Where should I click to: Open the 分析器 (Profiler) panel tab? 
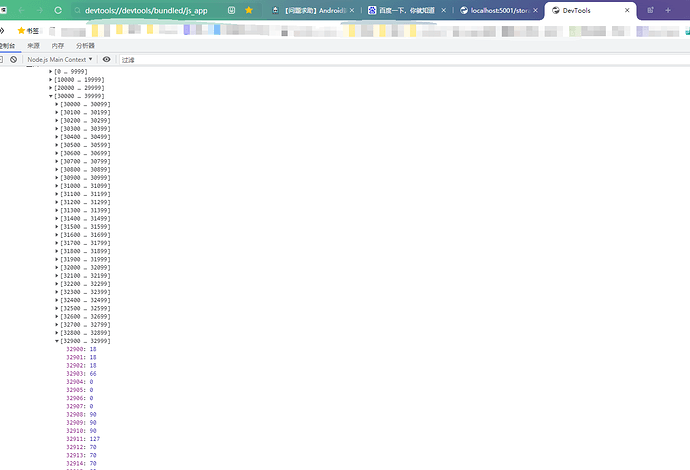[x=85, y=45]
